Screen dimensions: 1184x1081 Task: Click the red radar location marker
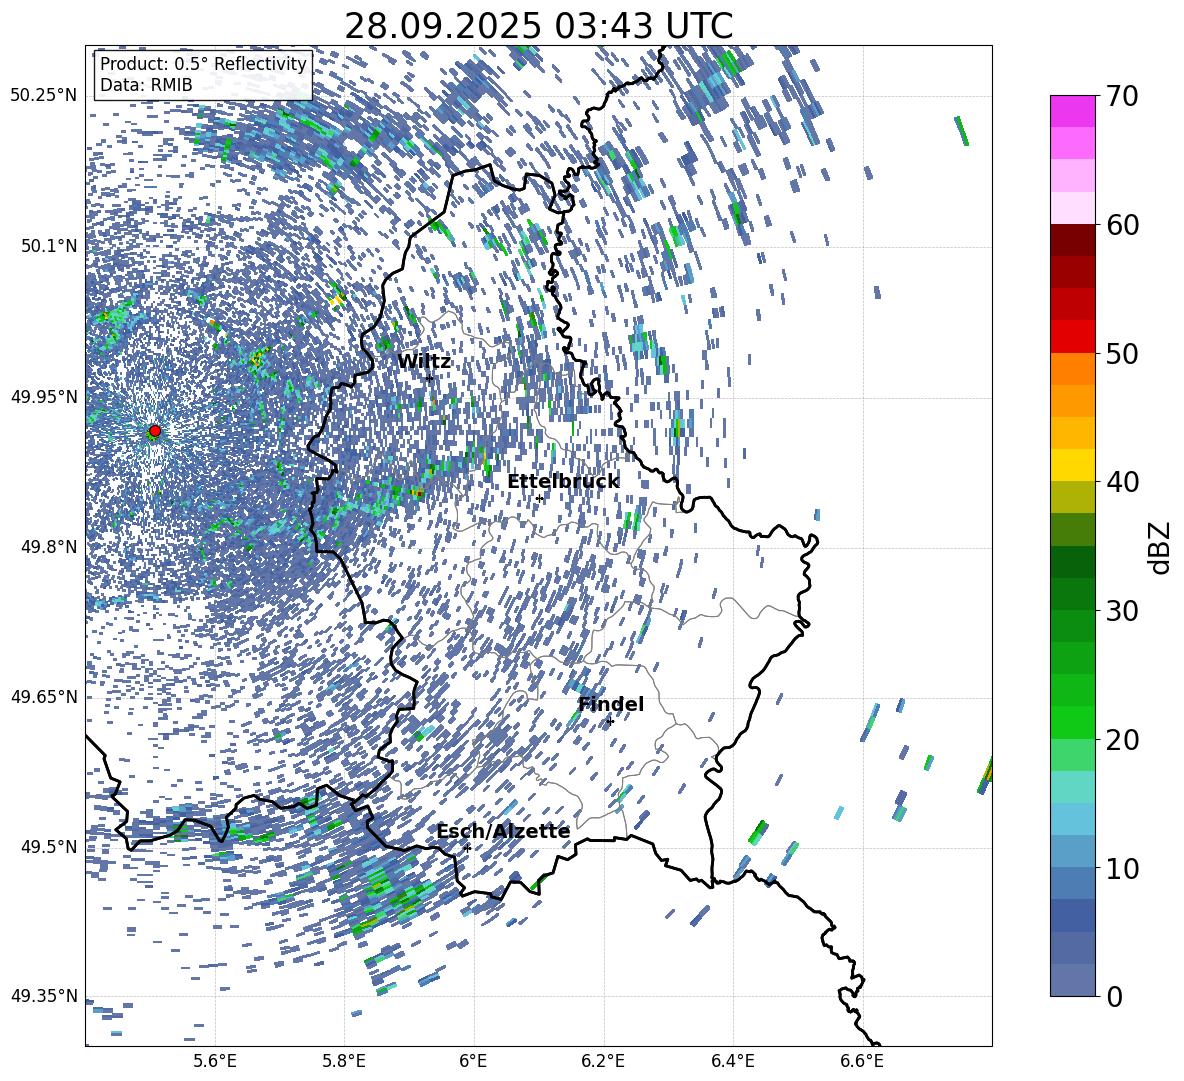(x=155, y=431)
